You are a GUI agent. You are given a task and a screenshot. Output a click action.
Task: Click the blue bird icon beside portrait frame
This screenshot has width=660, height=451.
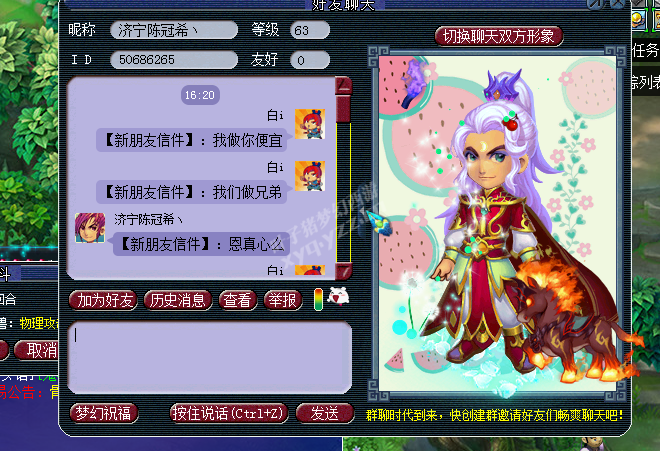click(380, 222)
